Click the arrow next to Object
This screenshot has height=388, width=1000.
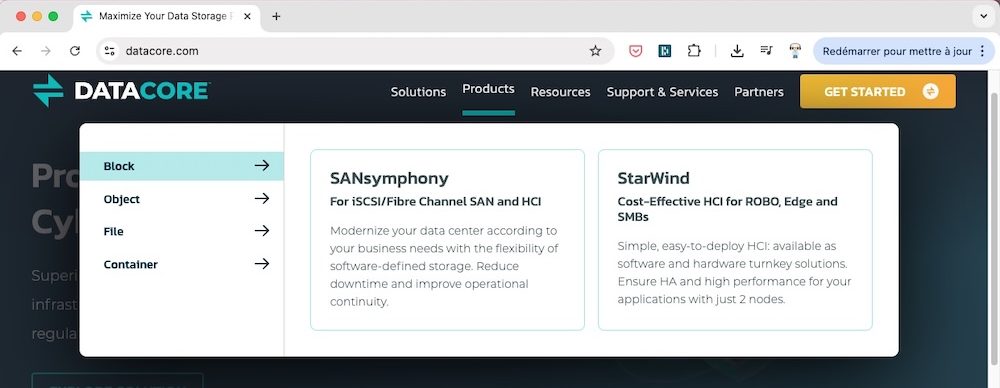[x=261, y=198]
